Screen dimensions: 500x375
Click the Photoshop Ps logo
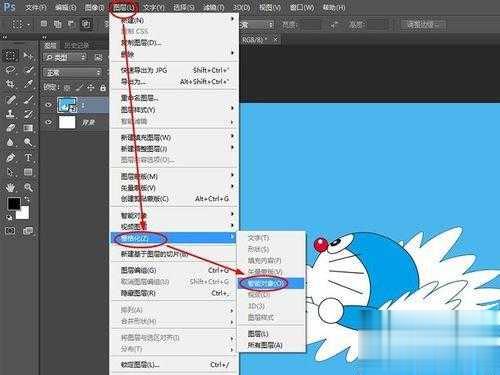9,6
